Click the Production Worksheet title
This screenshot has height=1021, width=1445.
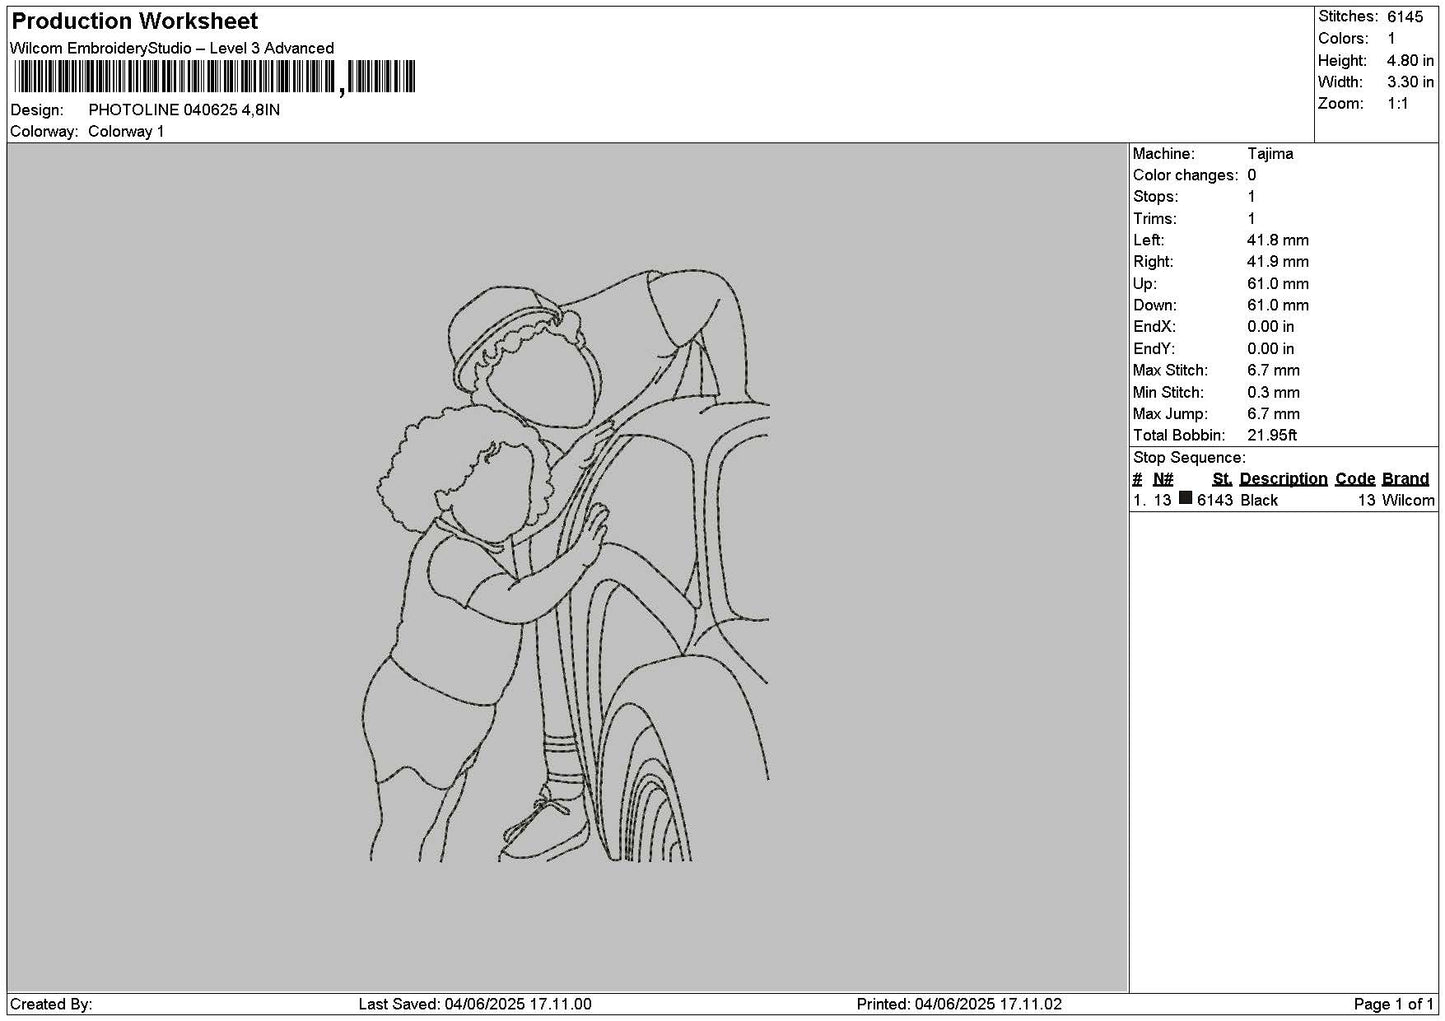pyautogui.click(x=134, y=21)
